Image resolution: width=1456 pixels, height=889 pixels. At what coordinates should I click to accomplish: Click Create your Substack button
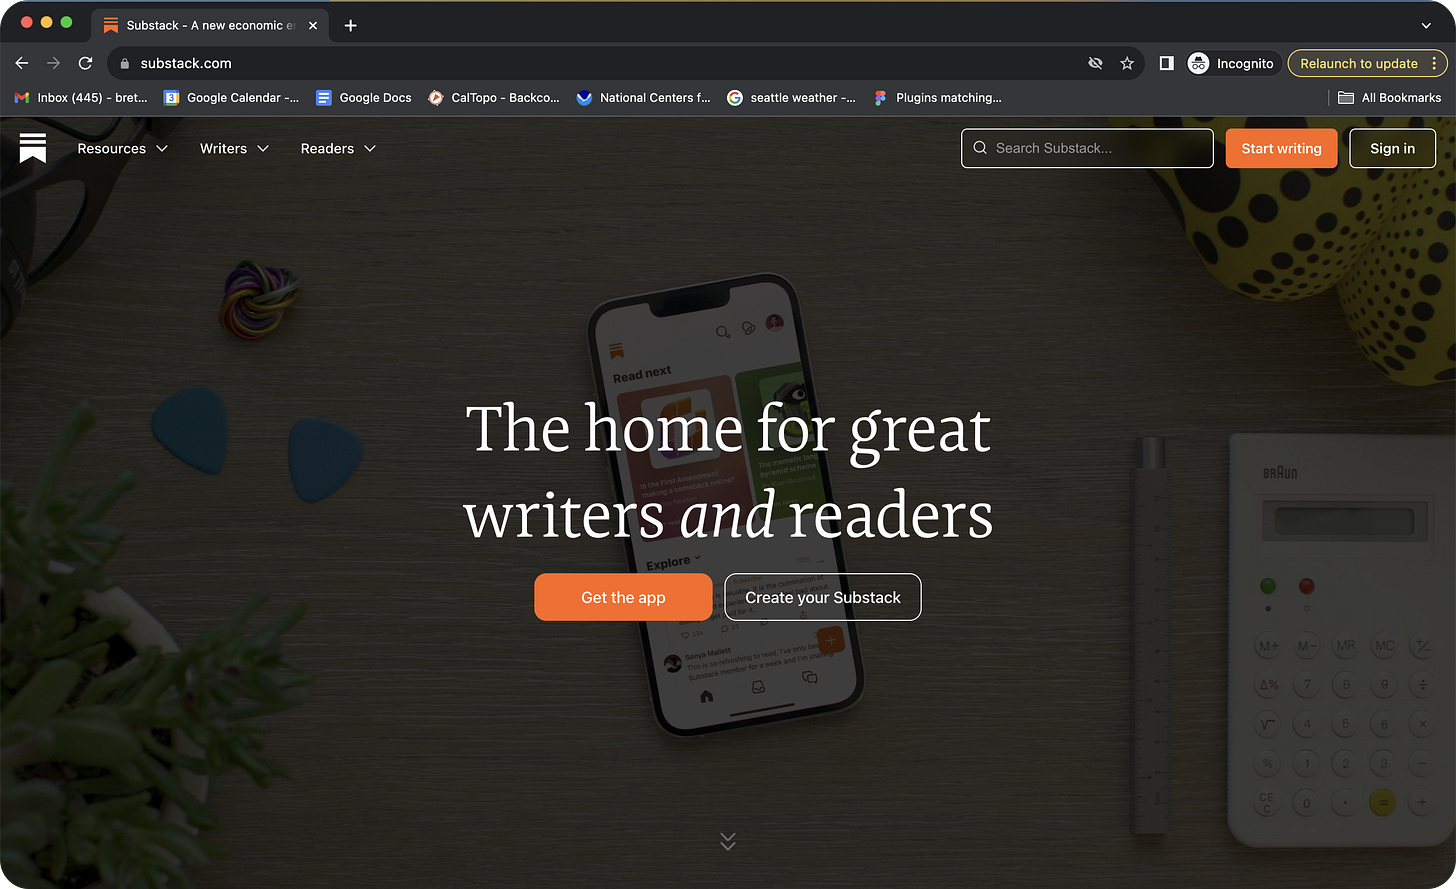822,597
